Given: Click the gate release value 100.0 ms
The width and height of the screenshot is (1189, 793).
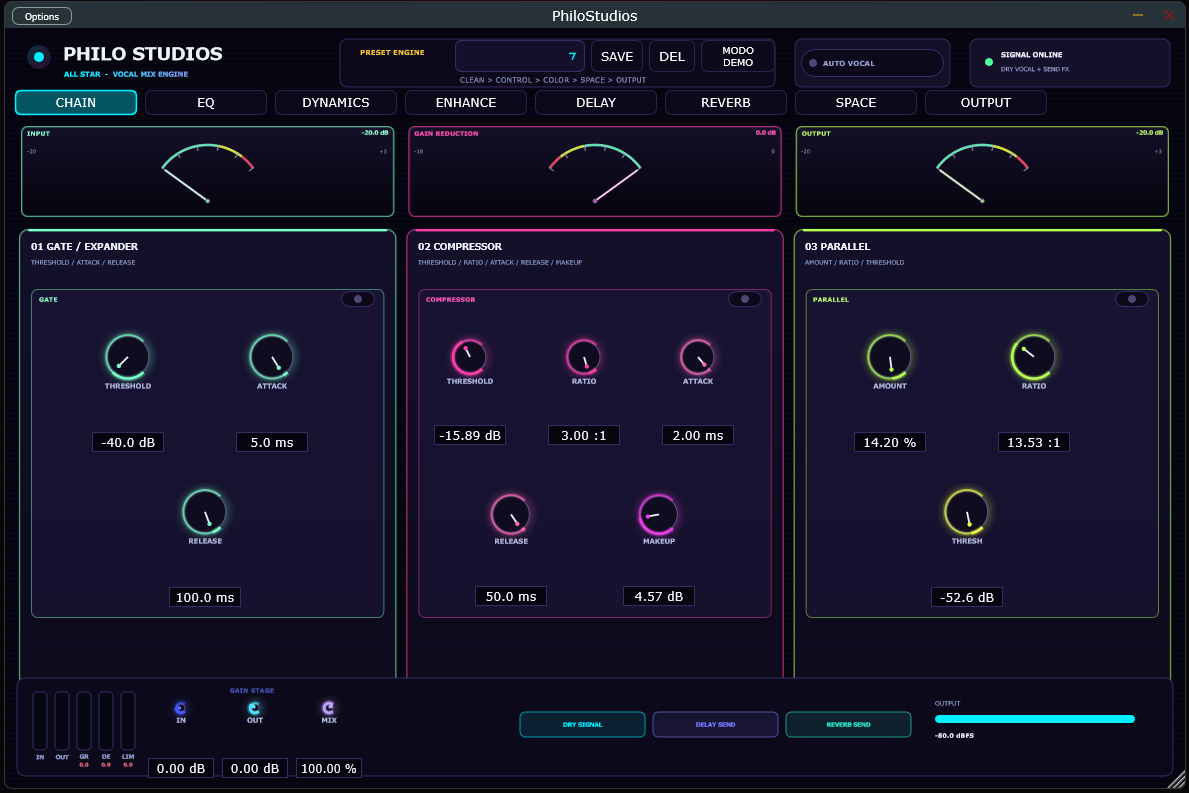Looking at the screenshot, I should (205, 597).
